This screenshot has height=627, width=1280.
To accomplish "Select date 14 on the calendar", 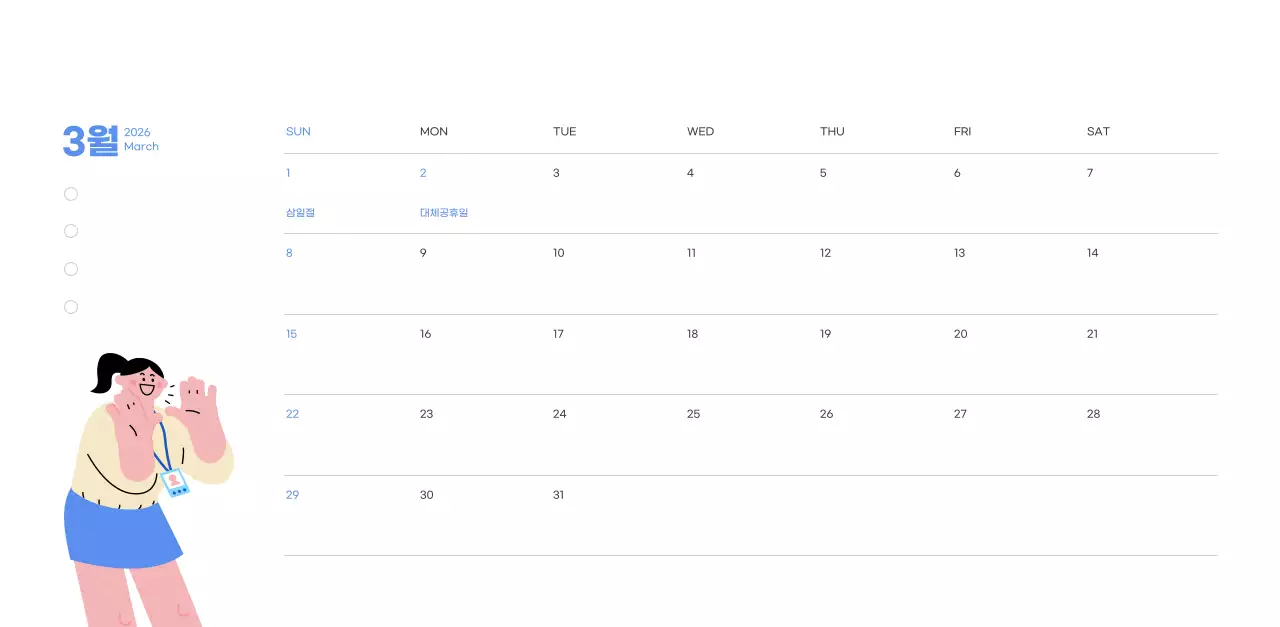I will [1092, 253].
